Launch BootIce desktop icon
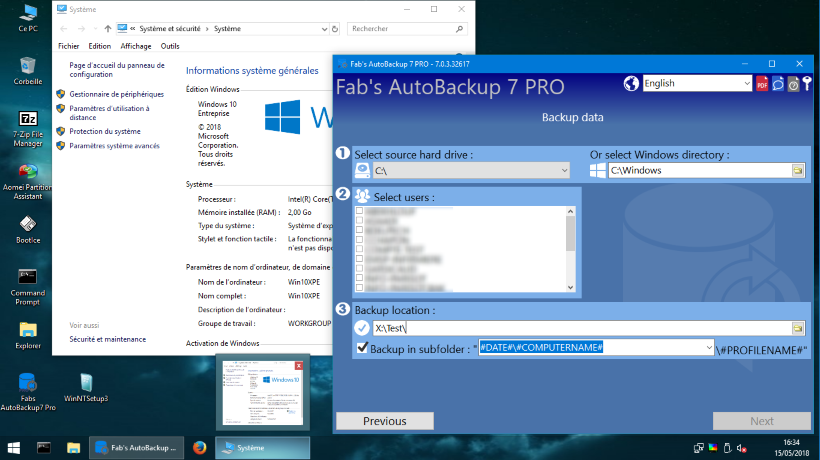The height and width of the screenshot is (460, 820). point(28,229)
